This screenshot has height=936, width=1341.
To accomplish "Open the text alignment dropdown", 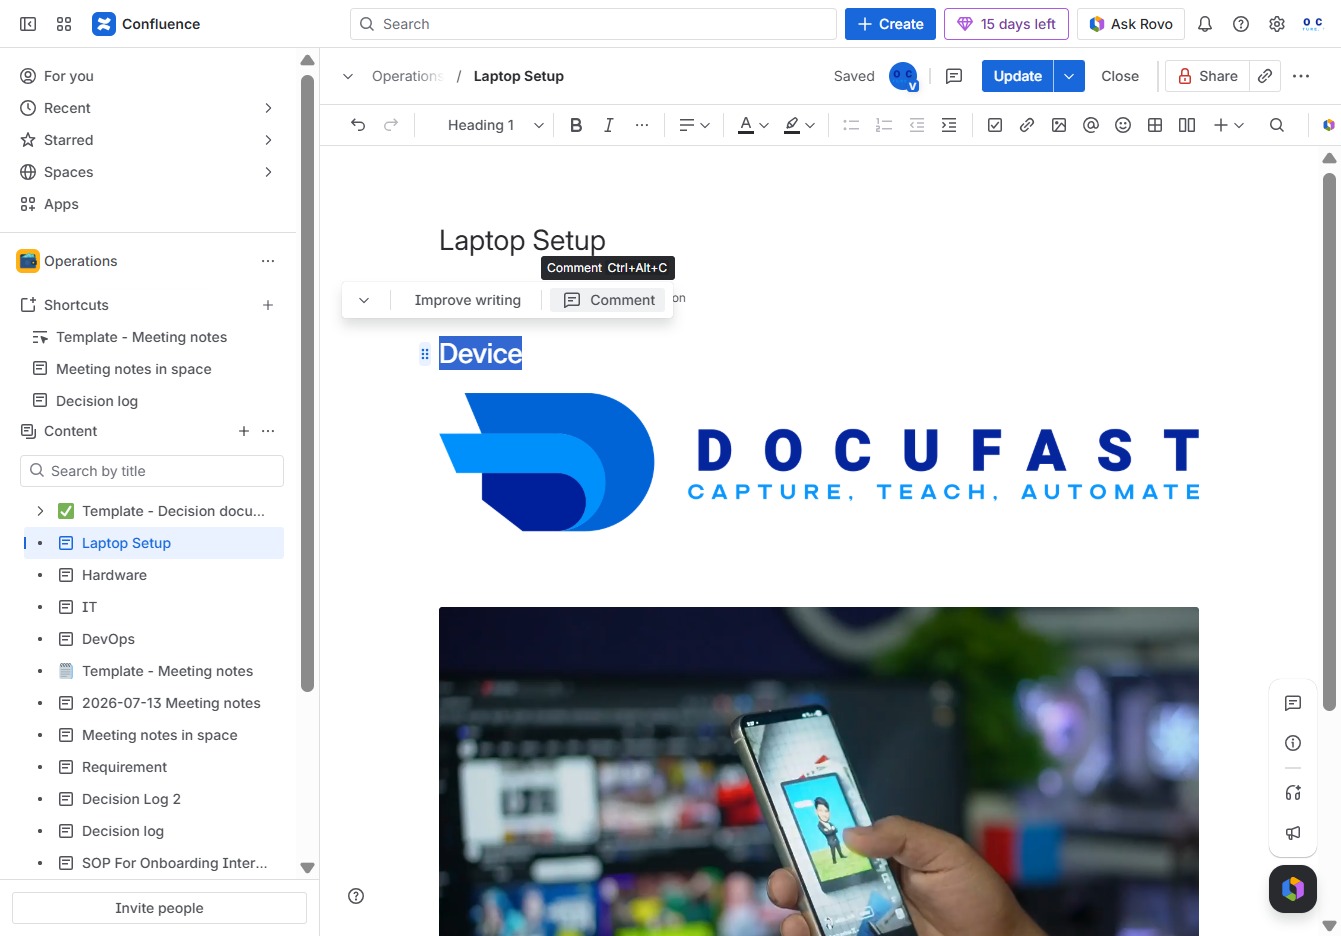I will (694, 125).
